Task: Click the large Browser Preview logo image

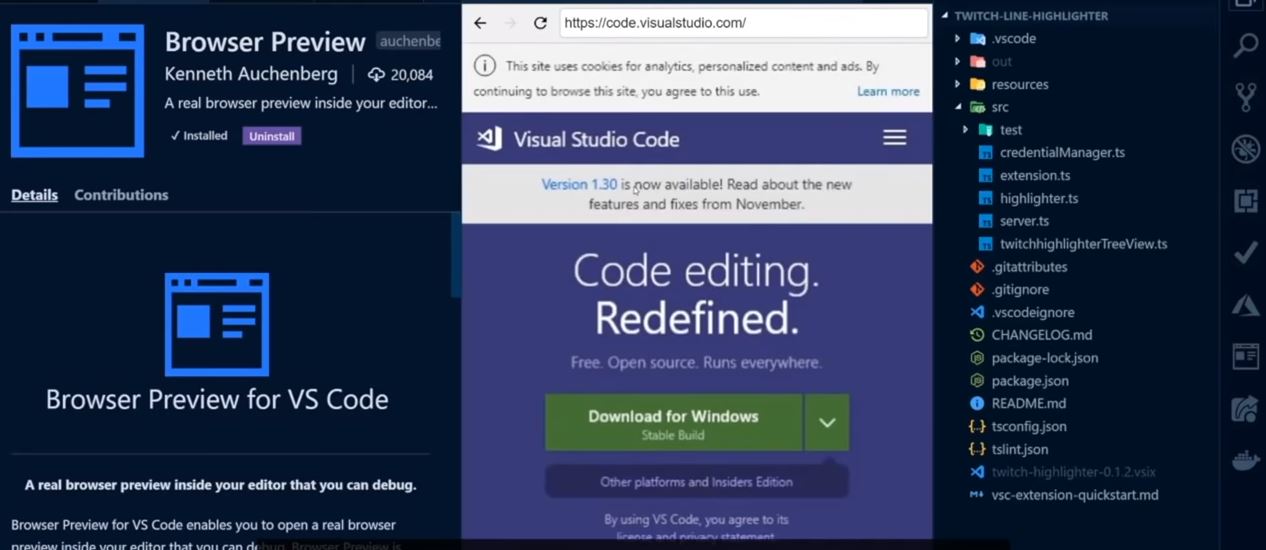Action: click(x=217, y=324)
